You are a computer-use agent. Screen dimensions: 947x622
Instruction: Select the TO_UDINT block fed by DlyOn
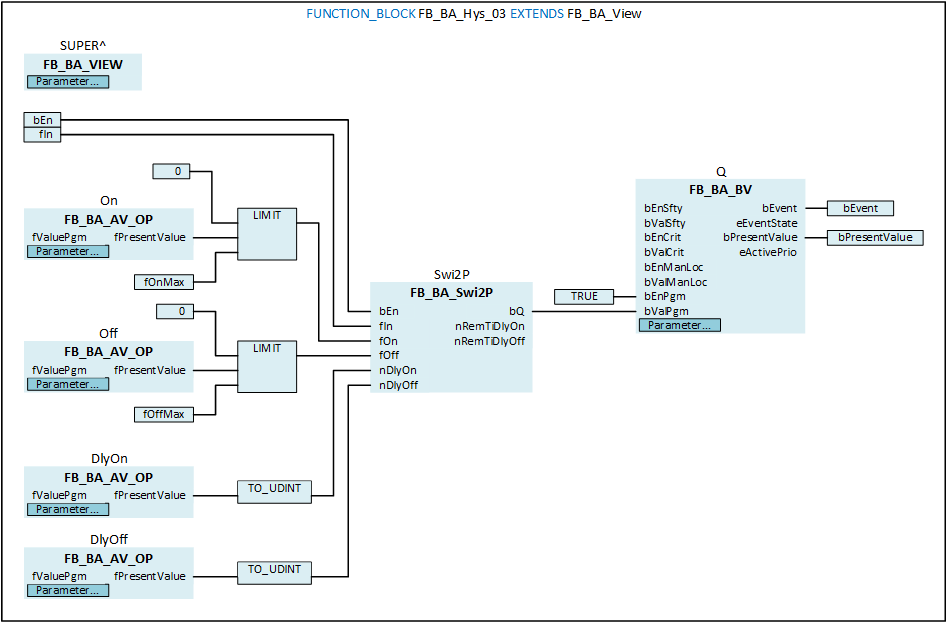click(x=274, y=492)
